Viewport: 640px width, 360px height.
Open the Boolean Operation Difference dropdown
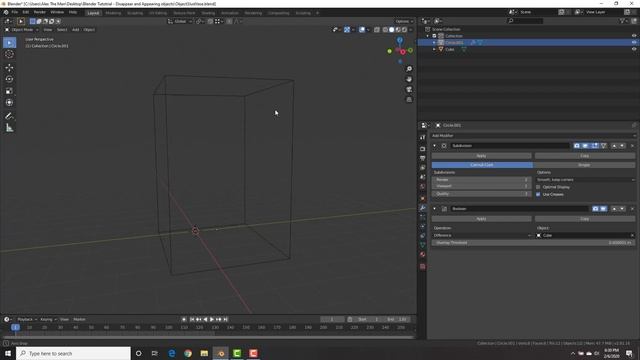coord(482,236)
